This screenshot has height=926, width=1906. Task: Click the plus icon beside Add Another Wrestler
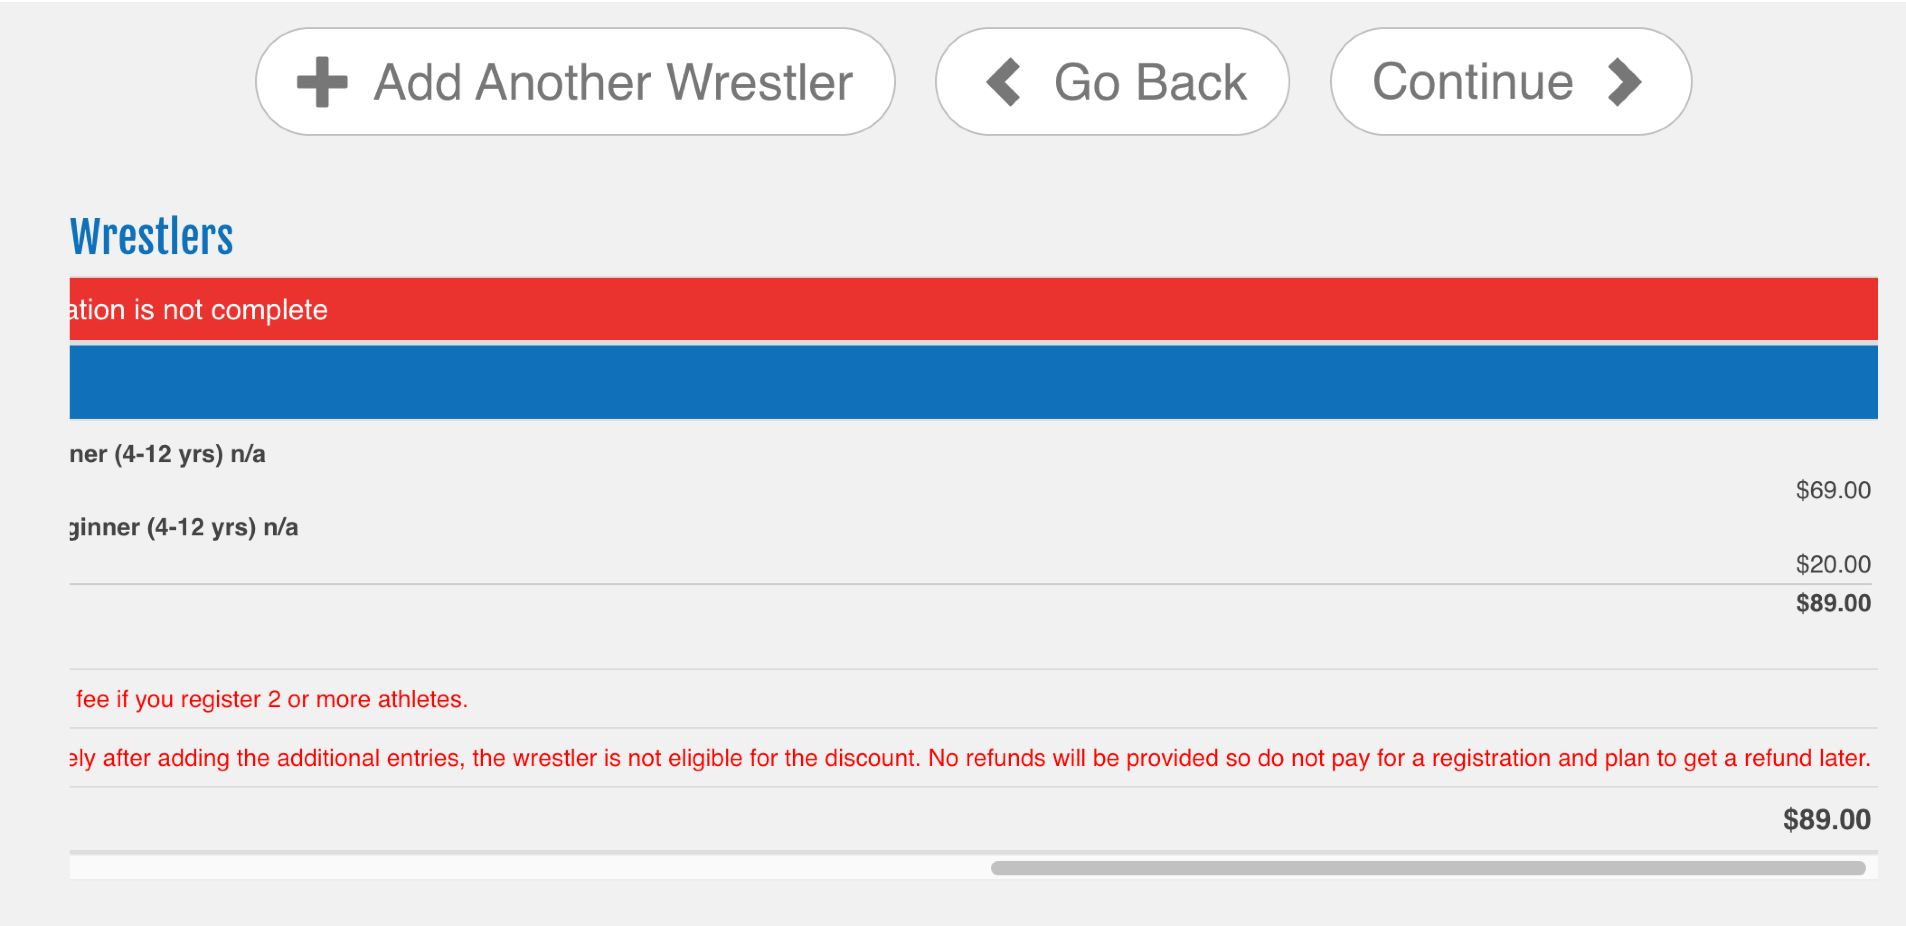(x=322, y=82)
